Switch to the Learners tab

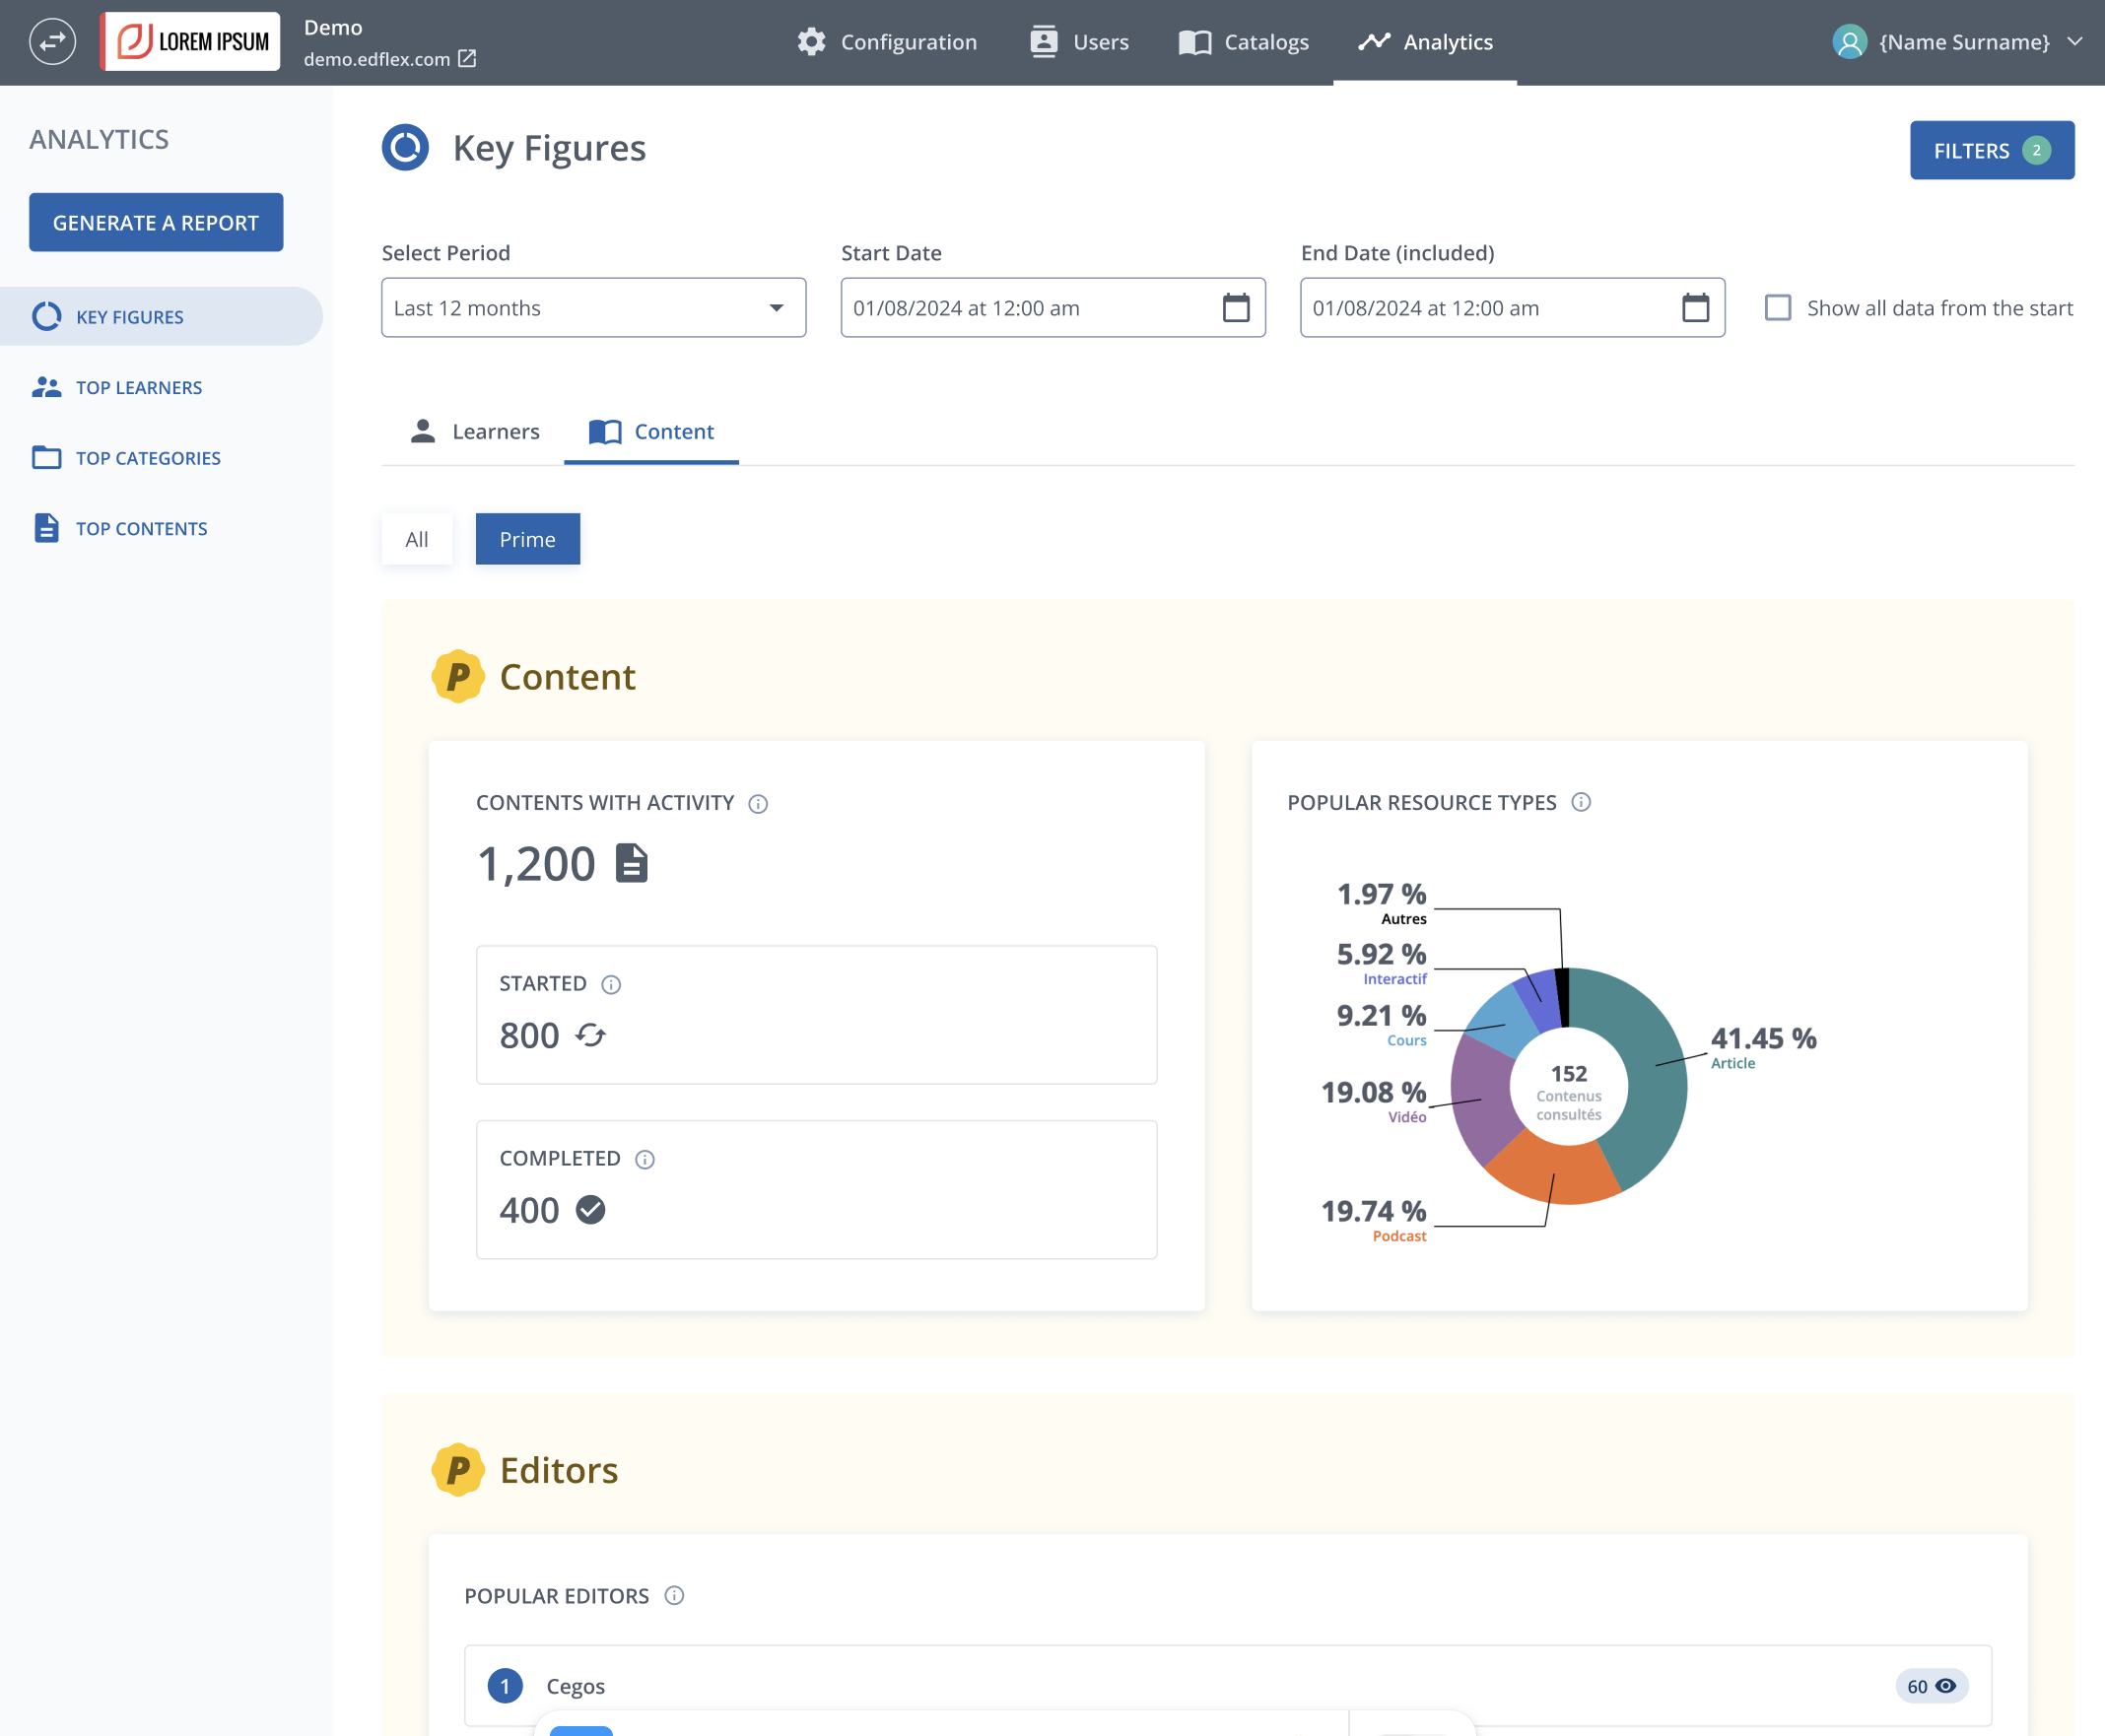[475, 431]
